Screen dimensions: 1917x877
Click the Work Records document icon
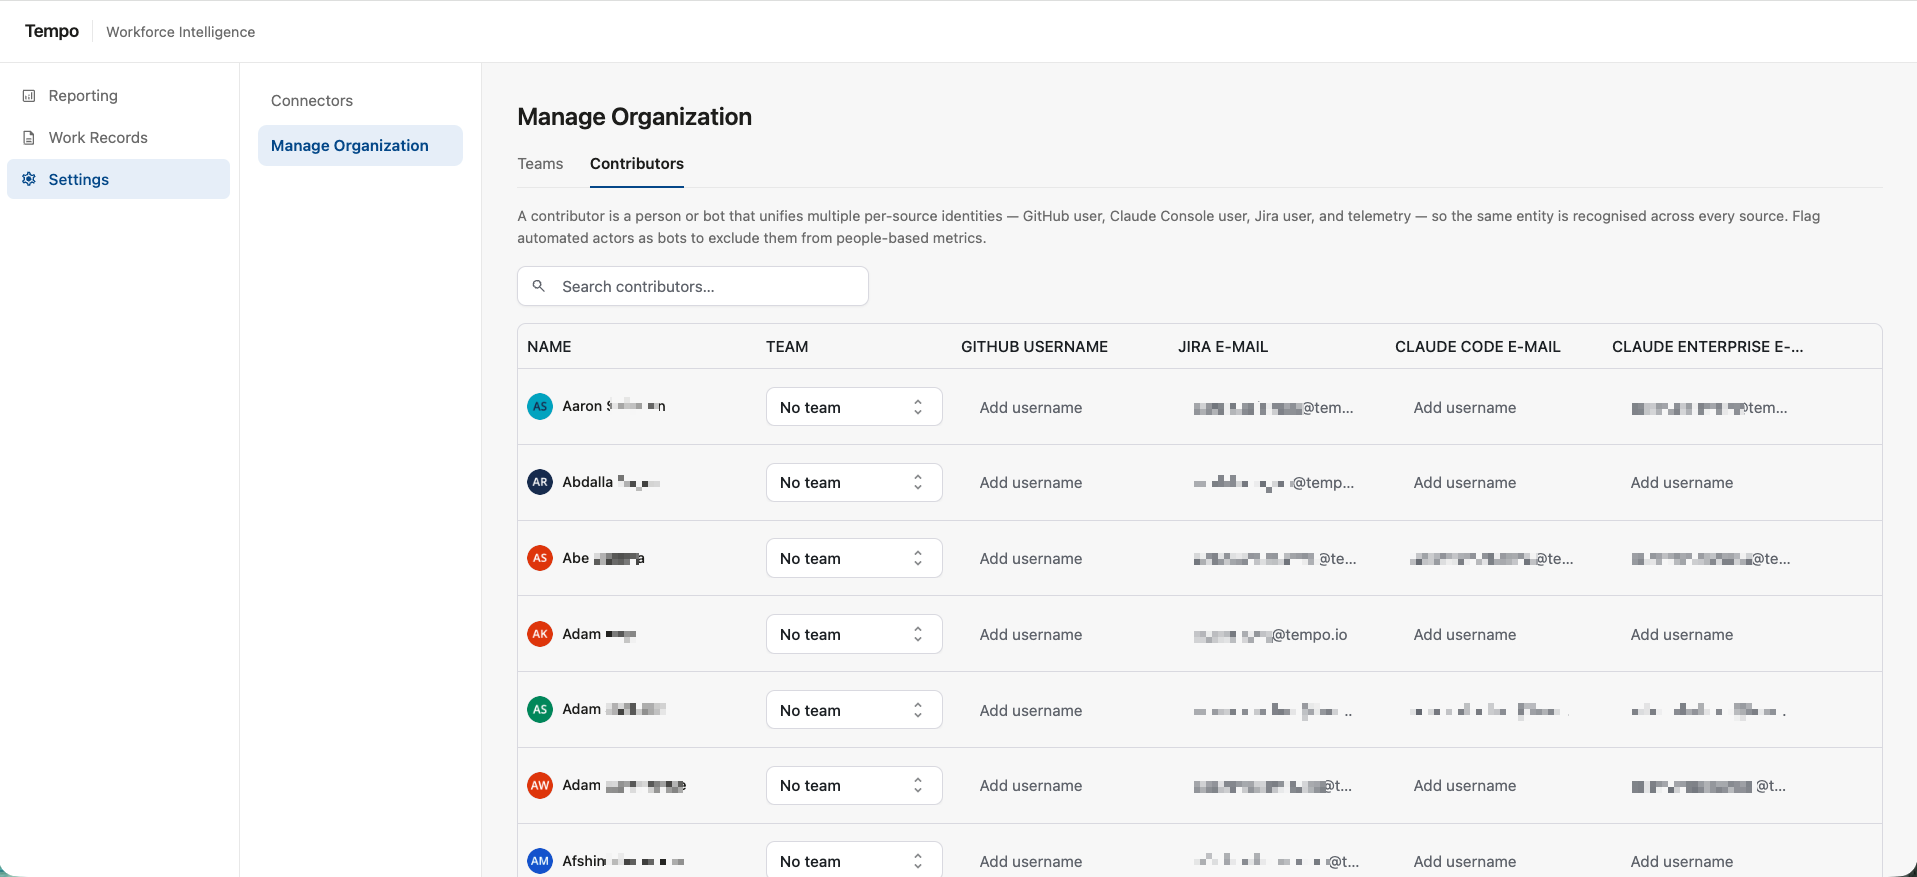click(29, 138)
